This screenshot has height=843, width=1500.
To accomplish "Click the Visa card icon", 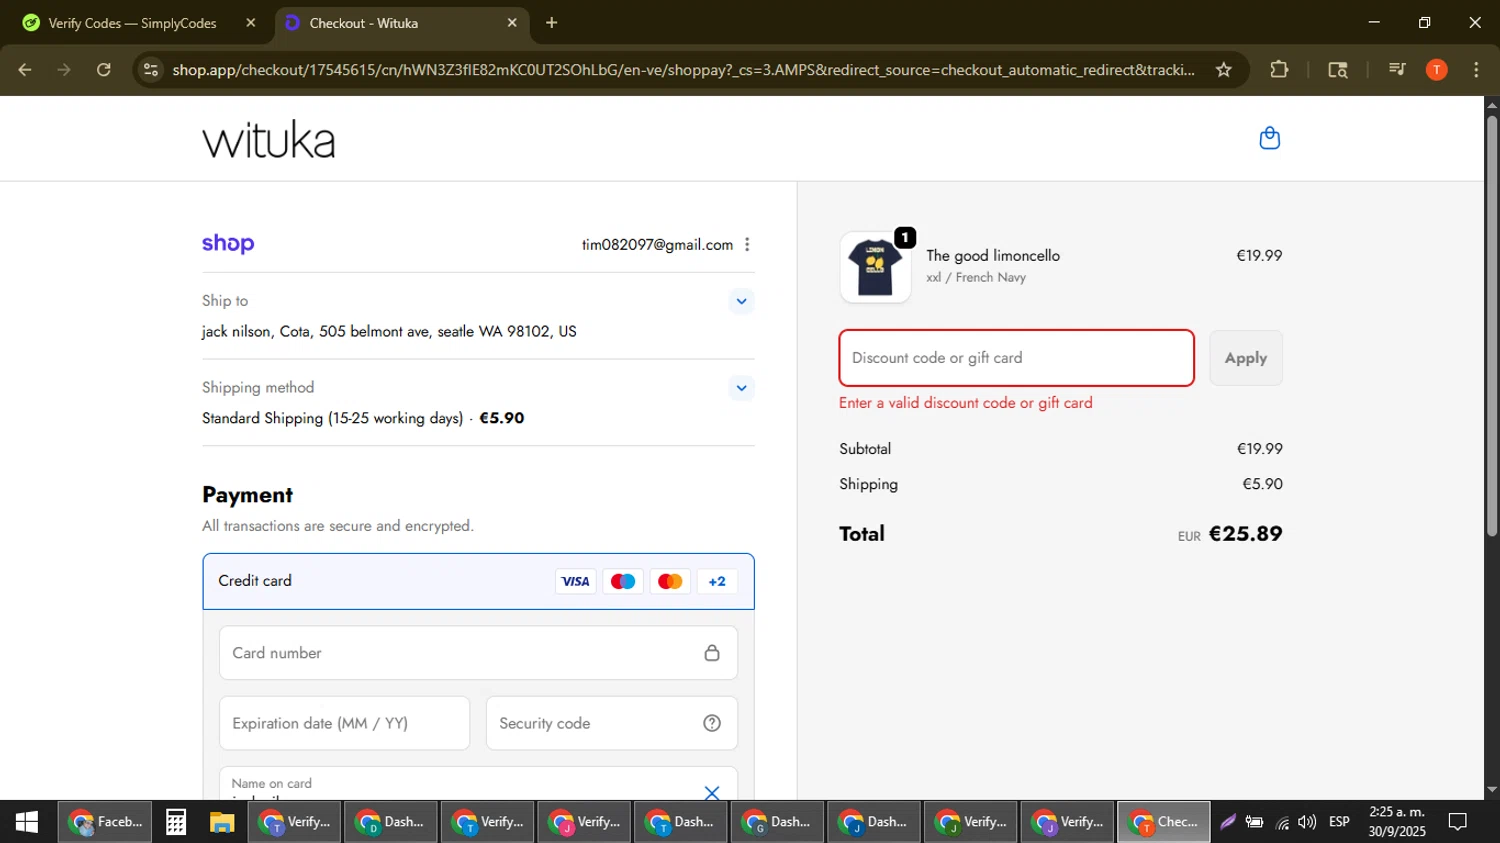I will pyautogui.click(x=575, y=581).
